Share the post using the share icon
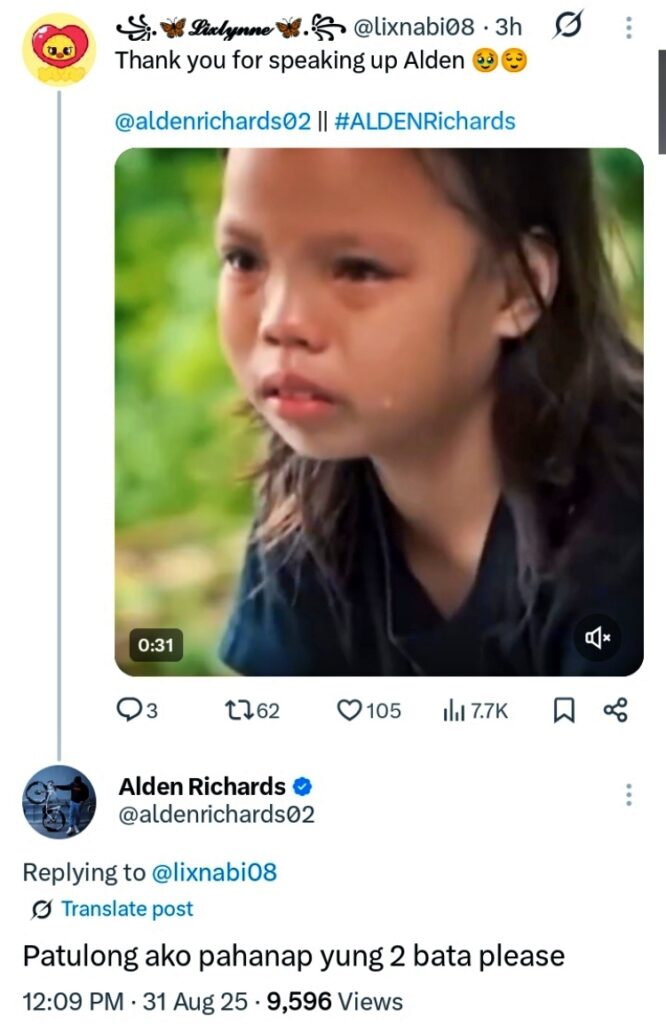 (x=615, y=710)
